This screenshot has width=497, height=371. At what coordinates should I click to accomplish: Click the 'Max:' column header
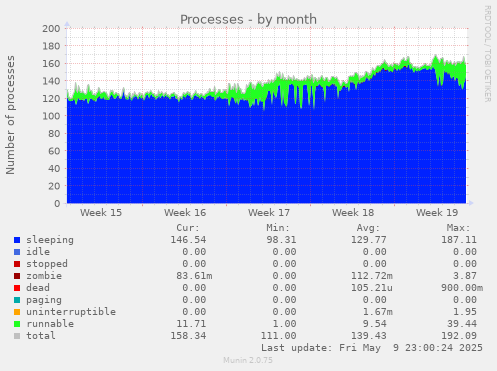click(459, 228)
